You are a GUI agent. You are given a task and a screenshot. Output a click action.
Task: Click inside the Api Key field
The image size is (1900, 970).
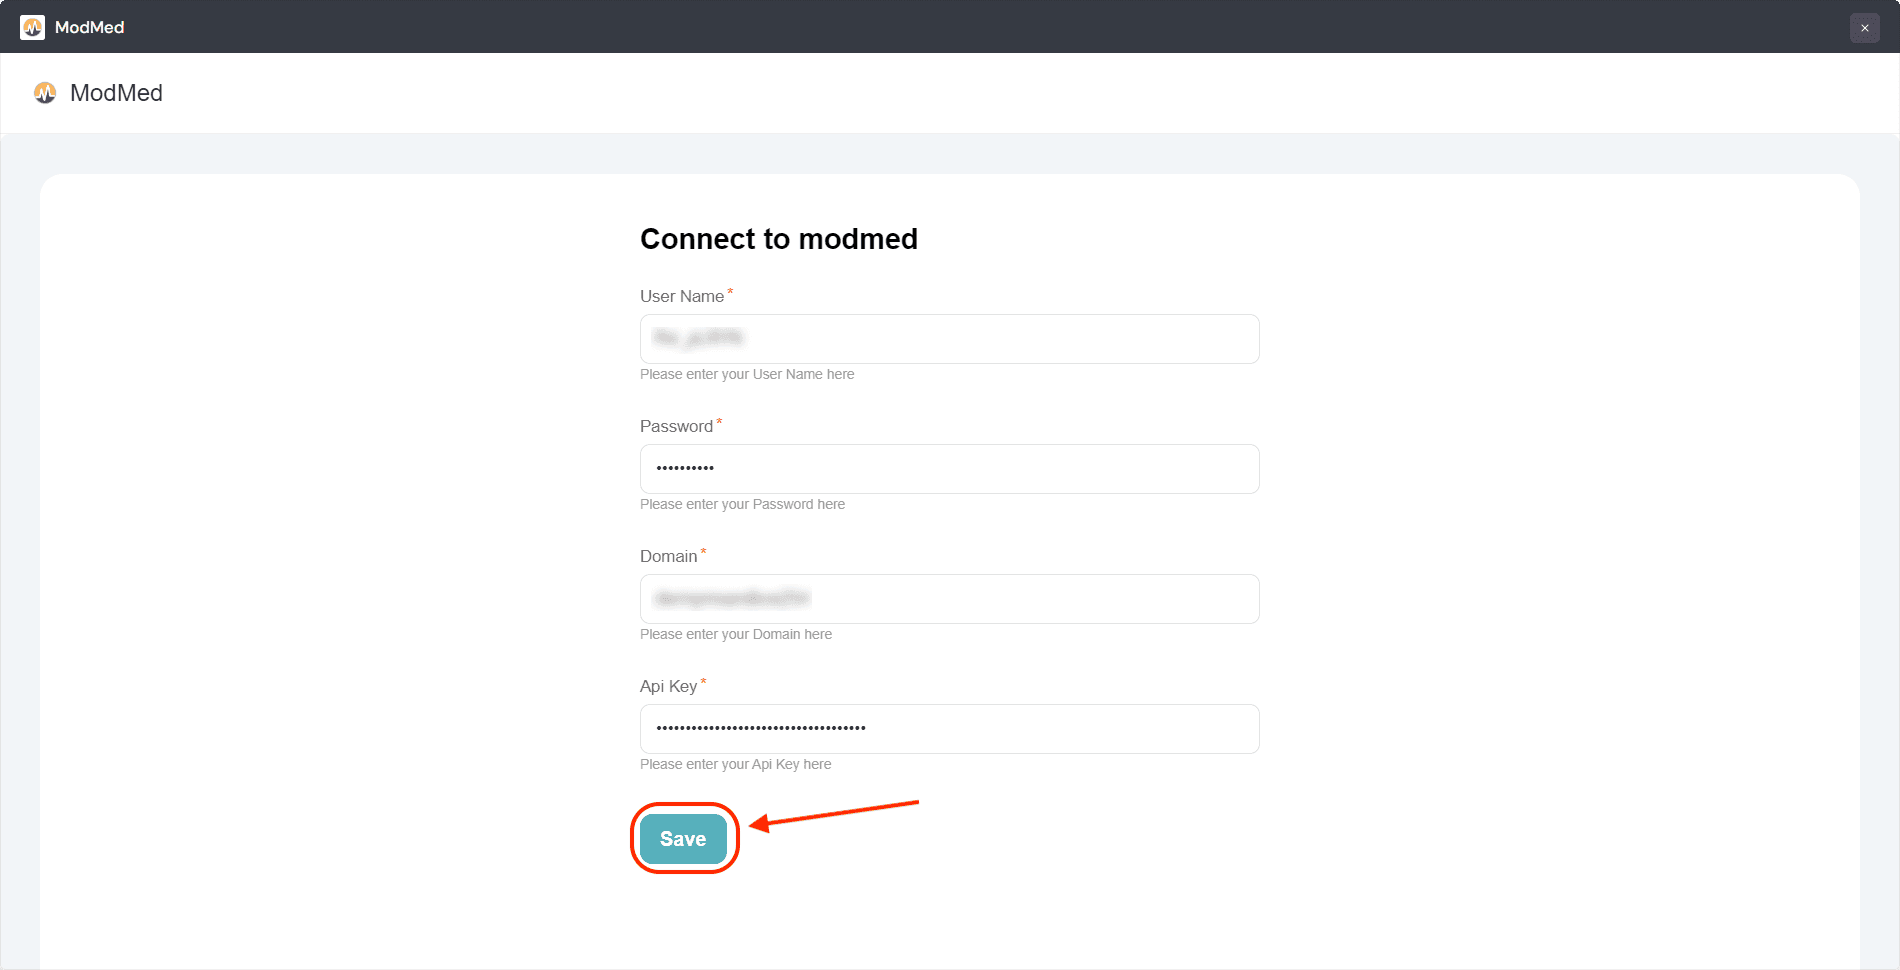click(x=949, y=729)
